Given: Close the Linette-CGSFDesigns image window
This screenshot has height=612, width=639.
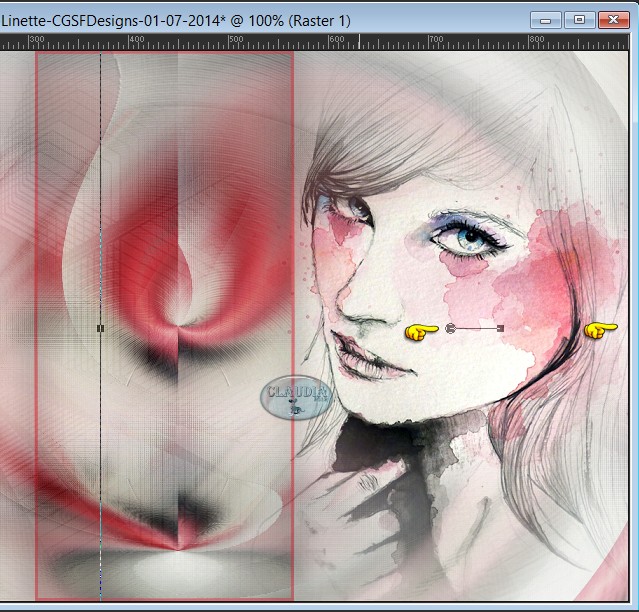Looking at the screenshot, I should tap(613, 20).
